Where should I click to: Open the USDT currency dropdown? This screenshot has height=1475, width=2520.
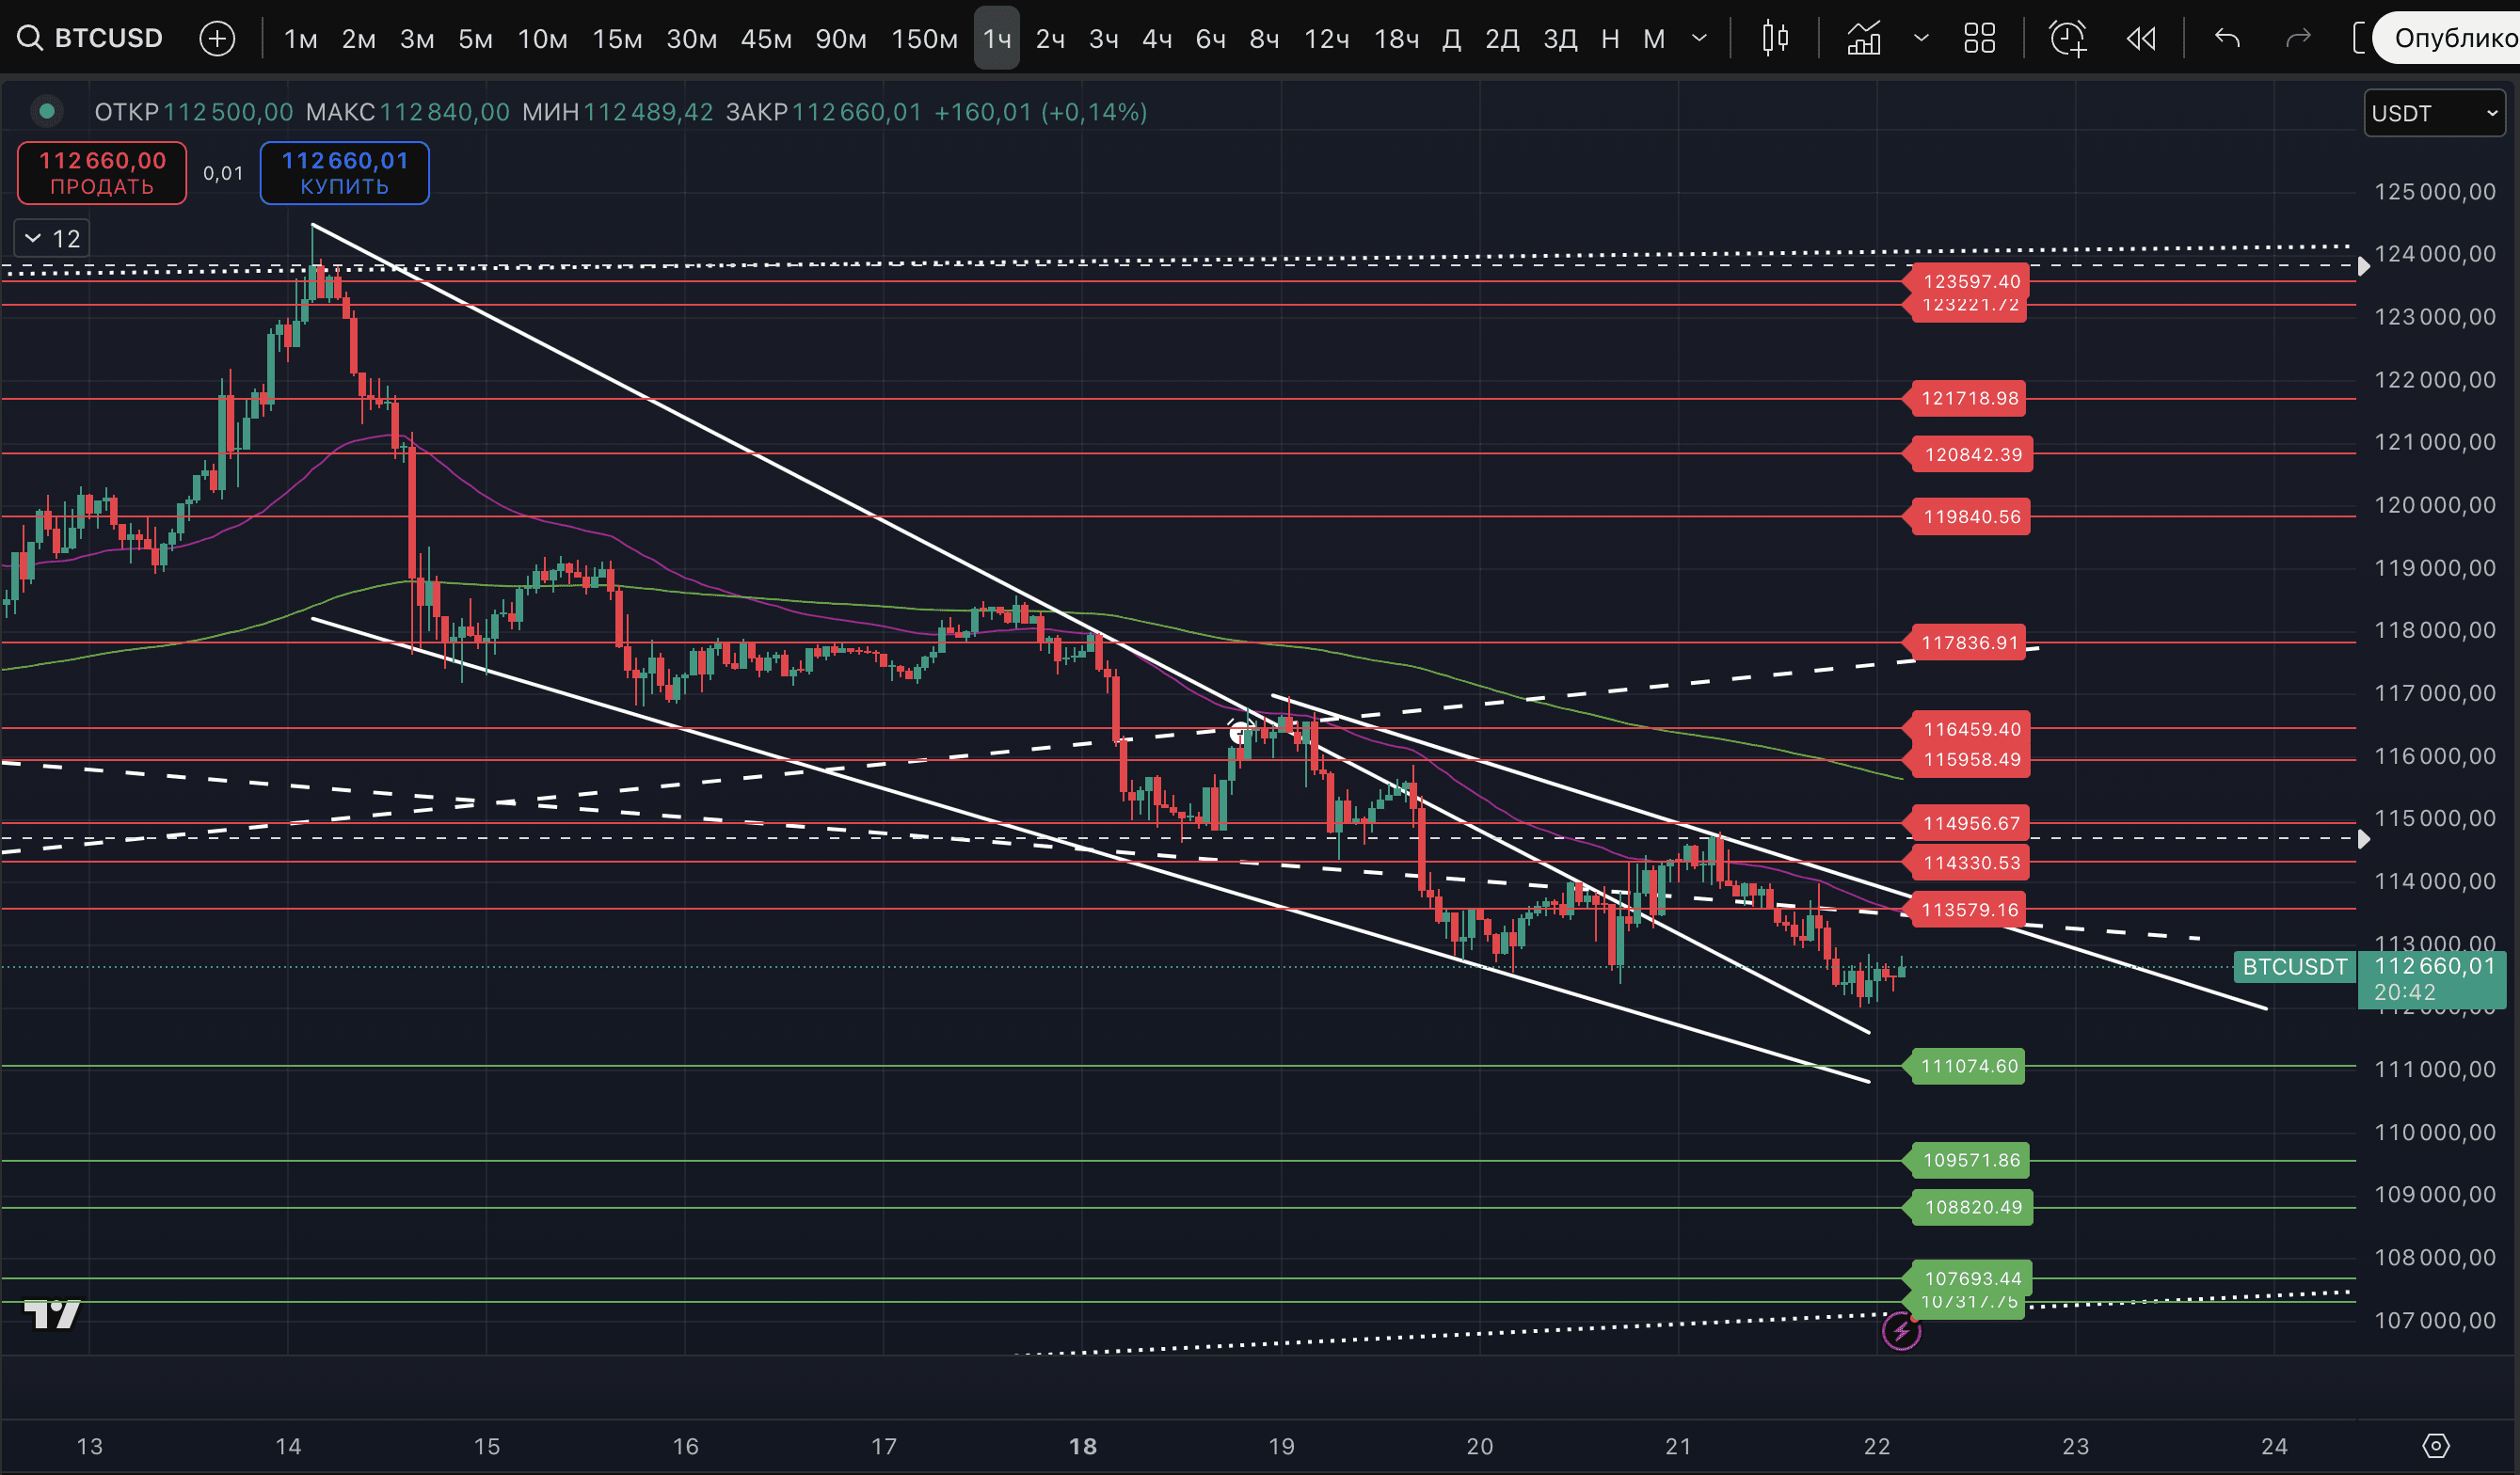[x=2434, y=113]
